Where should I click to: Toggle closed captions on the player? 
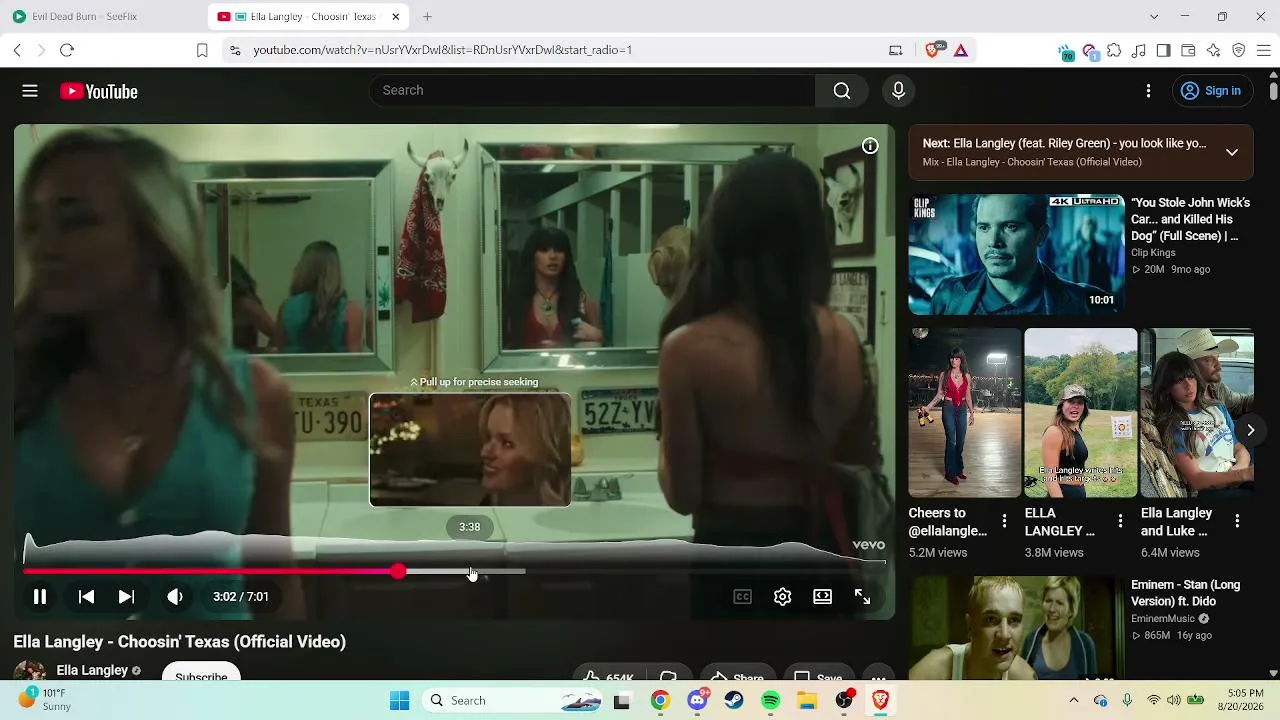[x=742, y=597]
